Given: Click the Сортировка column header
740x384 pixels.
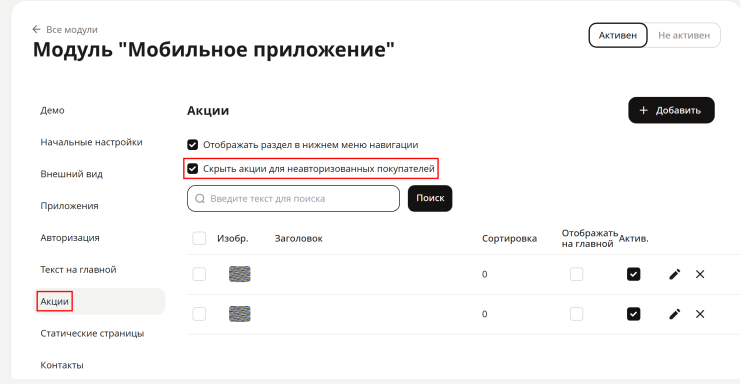Looking at the screenshot, I should pyautogui.click(x=509, y=239).
